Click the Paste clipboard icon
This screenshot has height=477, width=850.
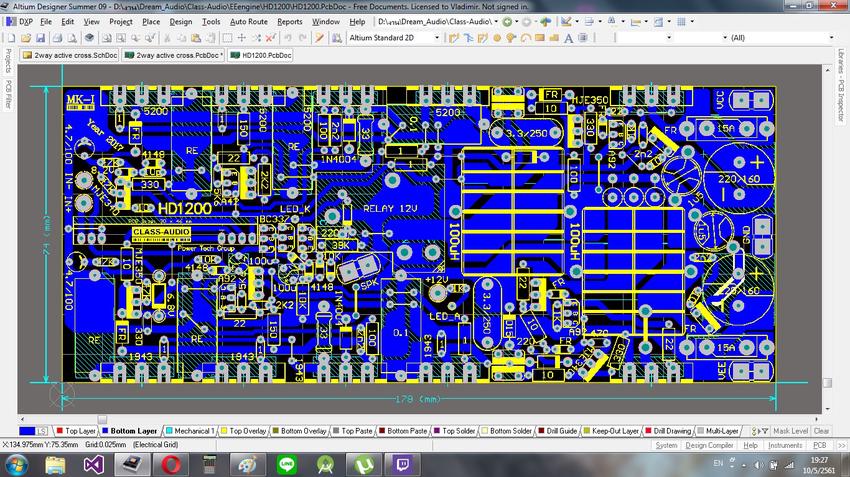click(196, 38)
